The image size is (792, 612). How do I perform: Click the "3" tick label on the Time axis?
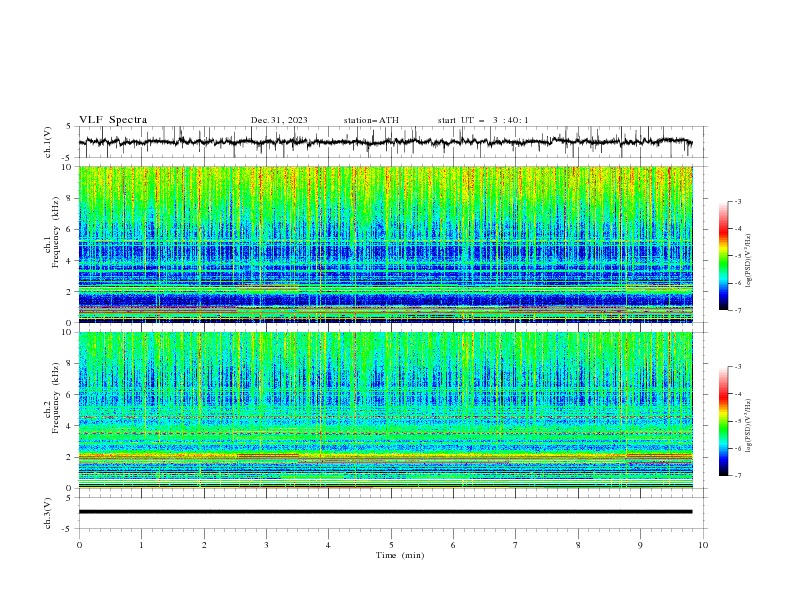[266, 545]
